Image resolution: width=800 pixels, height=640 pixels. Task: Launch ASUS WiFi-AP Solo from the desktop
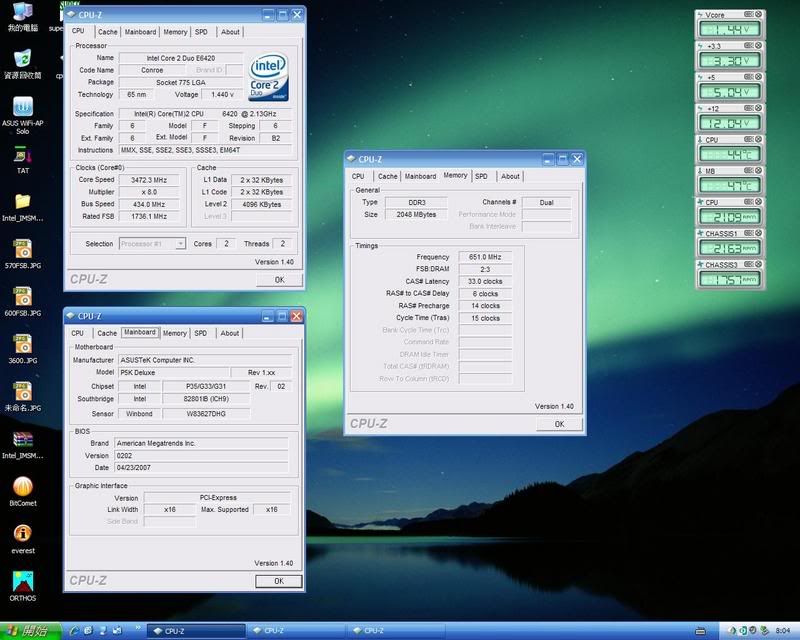coord(22,115)
